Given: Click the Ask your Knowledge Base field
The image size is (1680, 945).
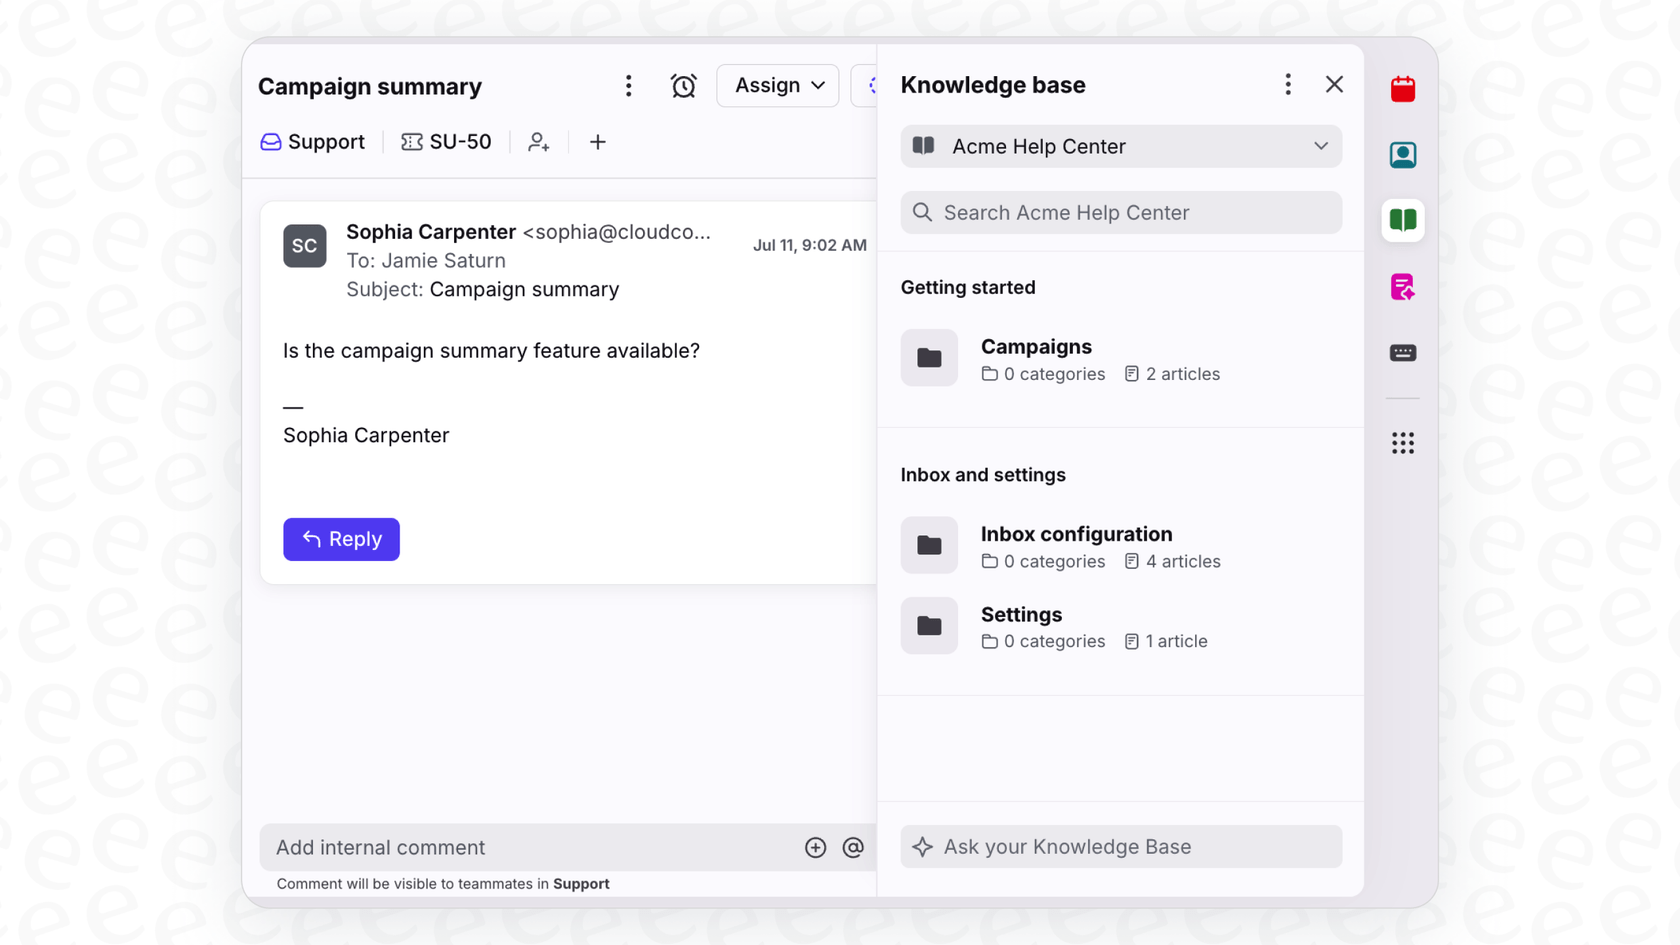Looking at the screenshot, I should click(1120, 846).
